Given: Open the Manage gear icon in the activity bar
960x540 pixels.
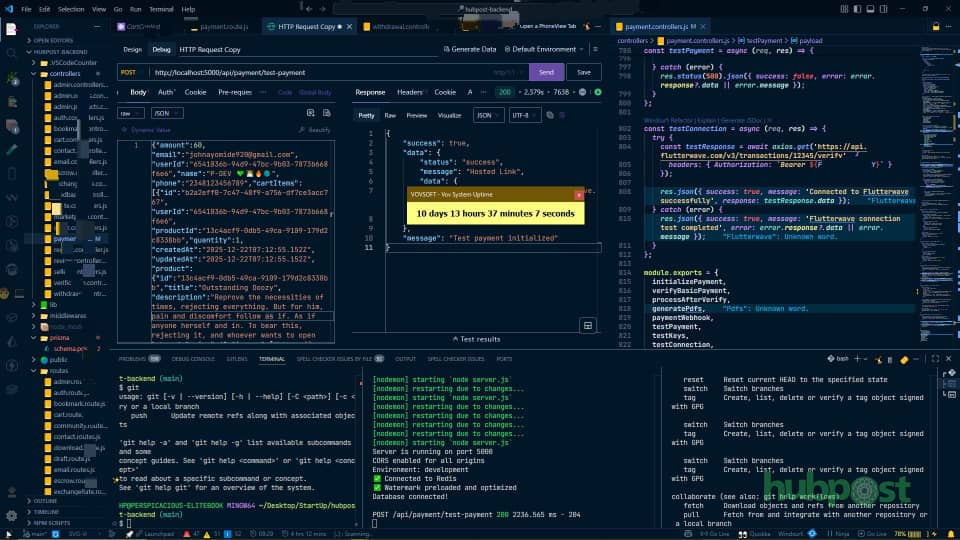Looking at the screenshot, I should (x=11, y=516).
